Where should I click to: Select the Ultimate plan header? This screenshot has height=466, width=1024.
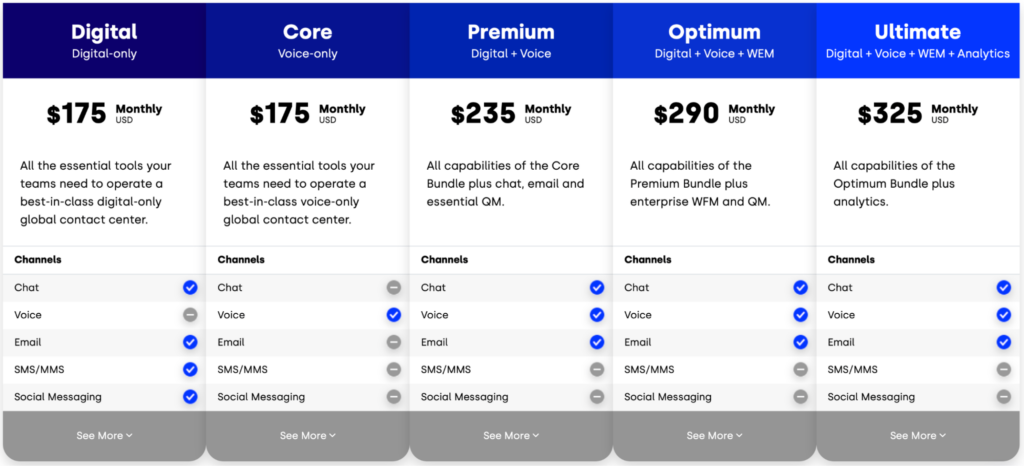pyautogui.click(x=918, y=40)
